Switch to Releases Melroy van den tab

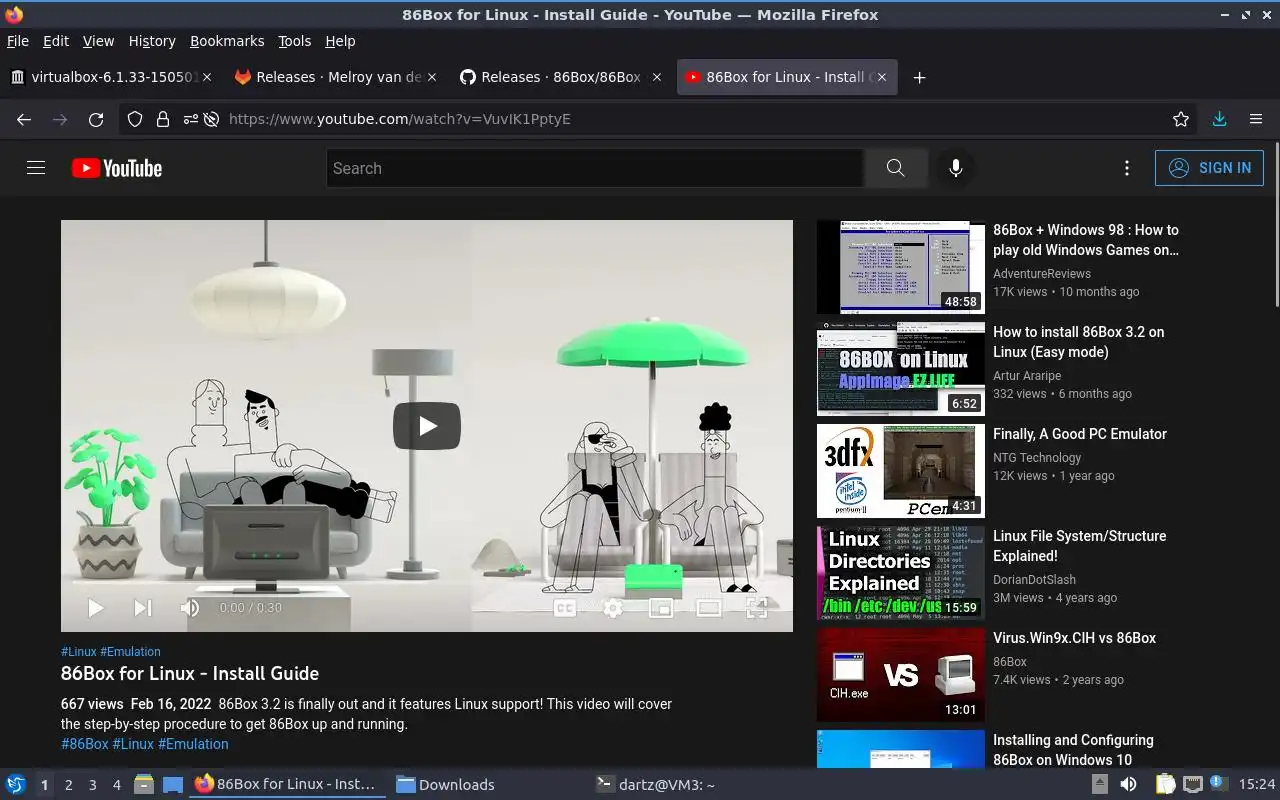(334, 77)
